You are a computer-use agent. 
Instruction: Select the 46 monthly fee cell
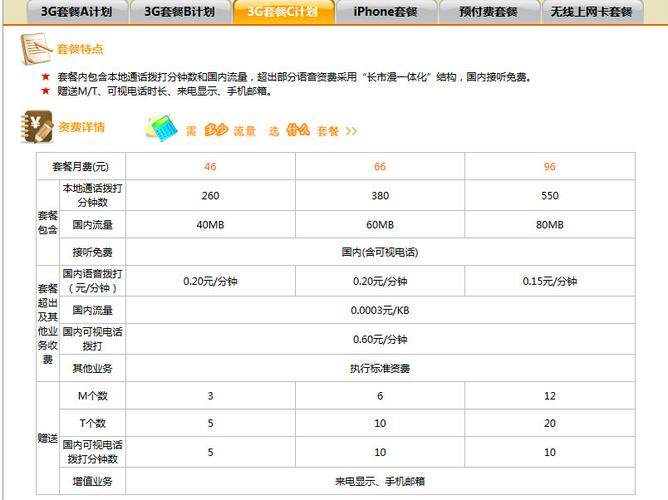click(210, 167)
